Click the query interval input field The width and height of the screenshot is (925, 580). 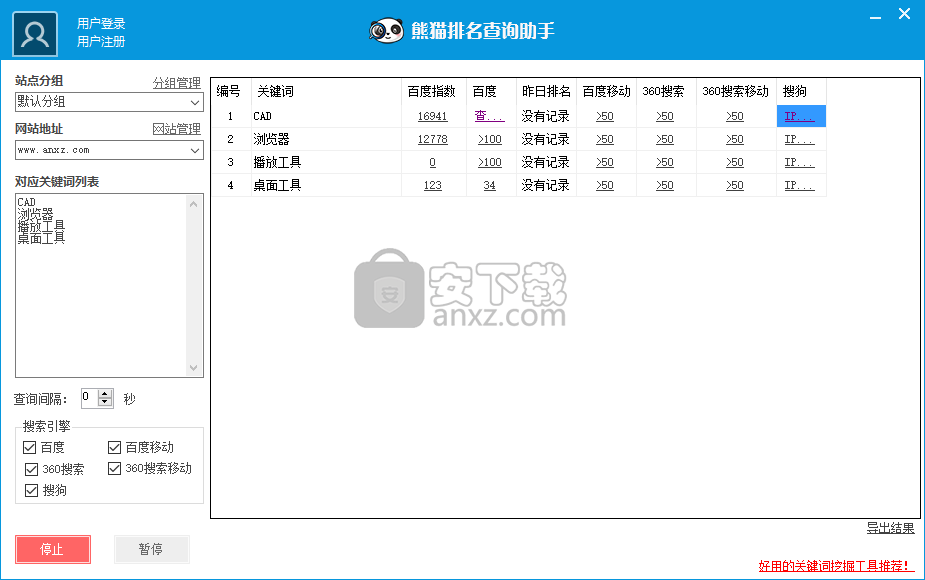(89, 398)
